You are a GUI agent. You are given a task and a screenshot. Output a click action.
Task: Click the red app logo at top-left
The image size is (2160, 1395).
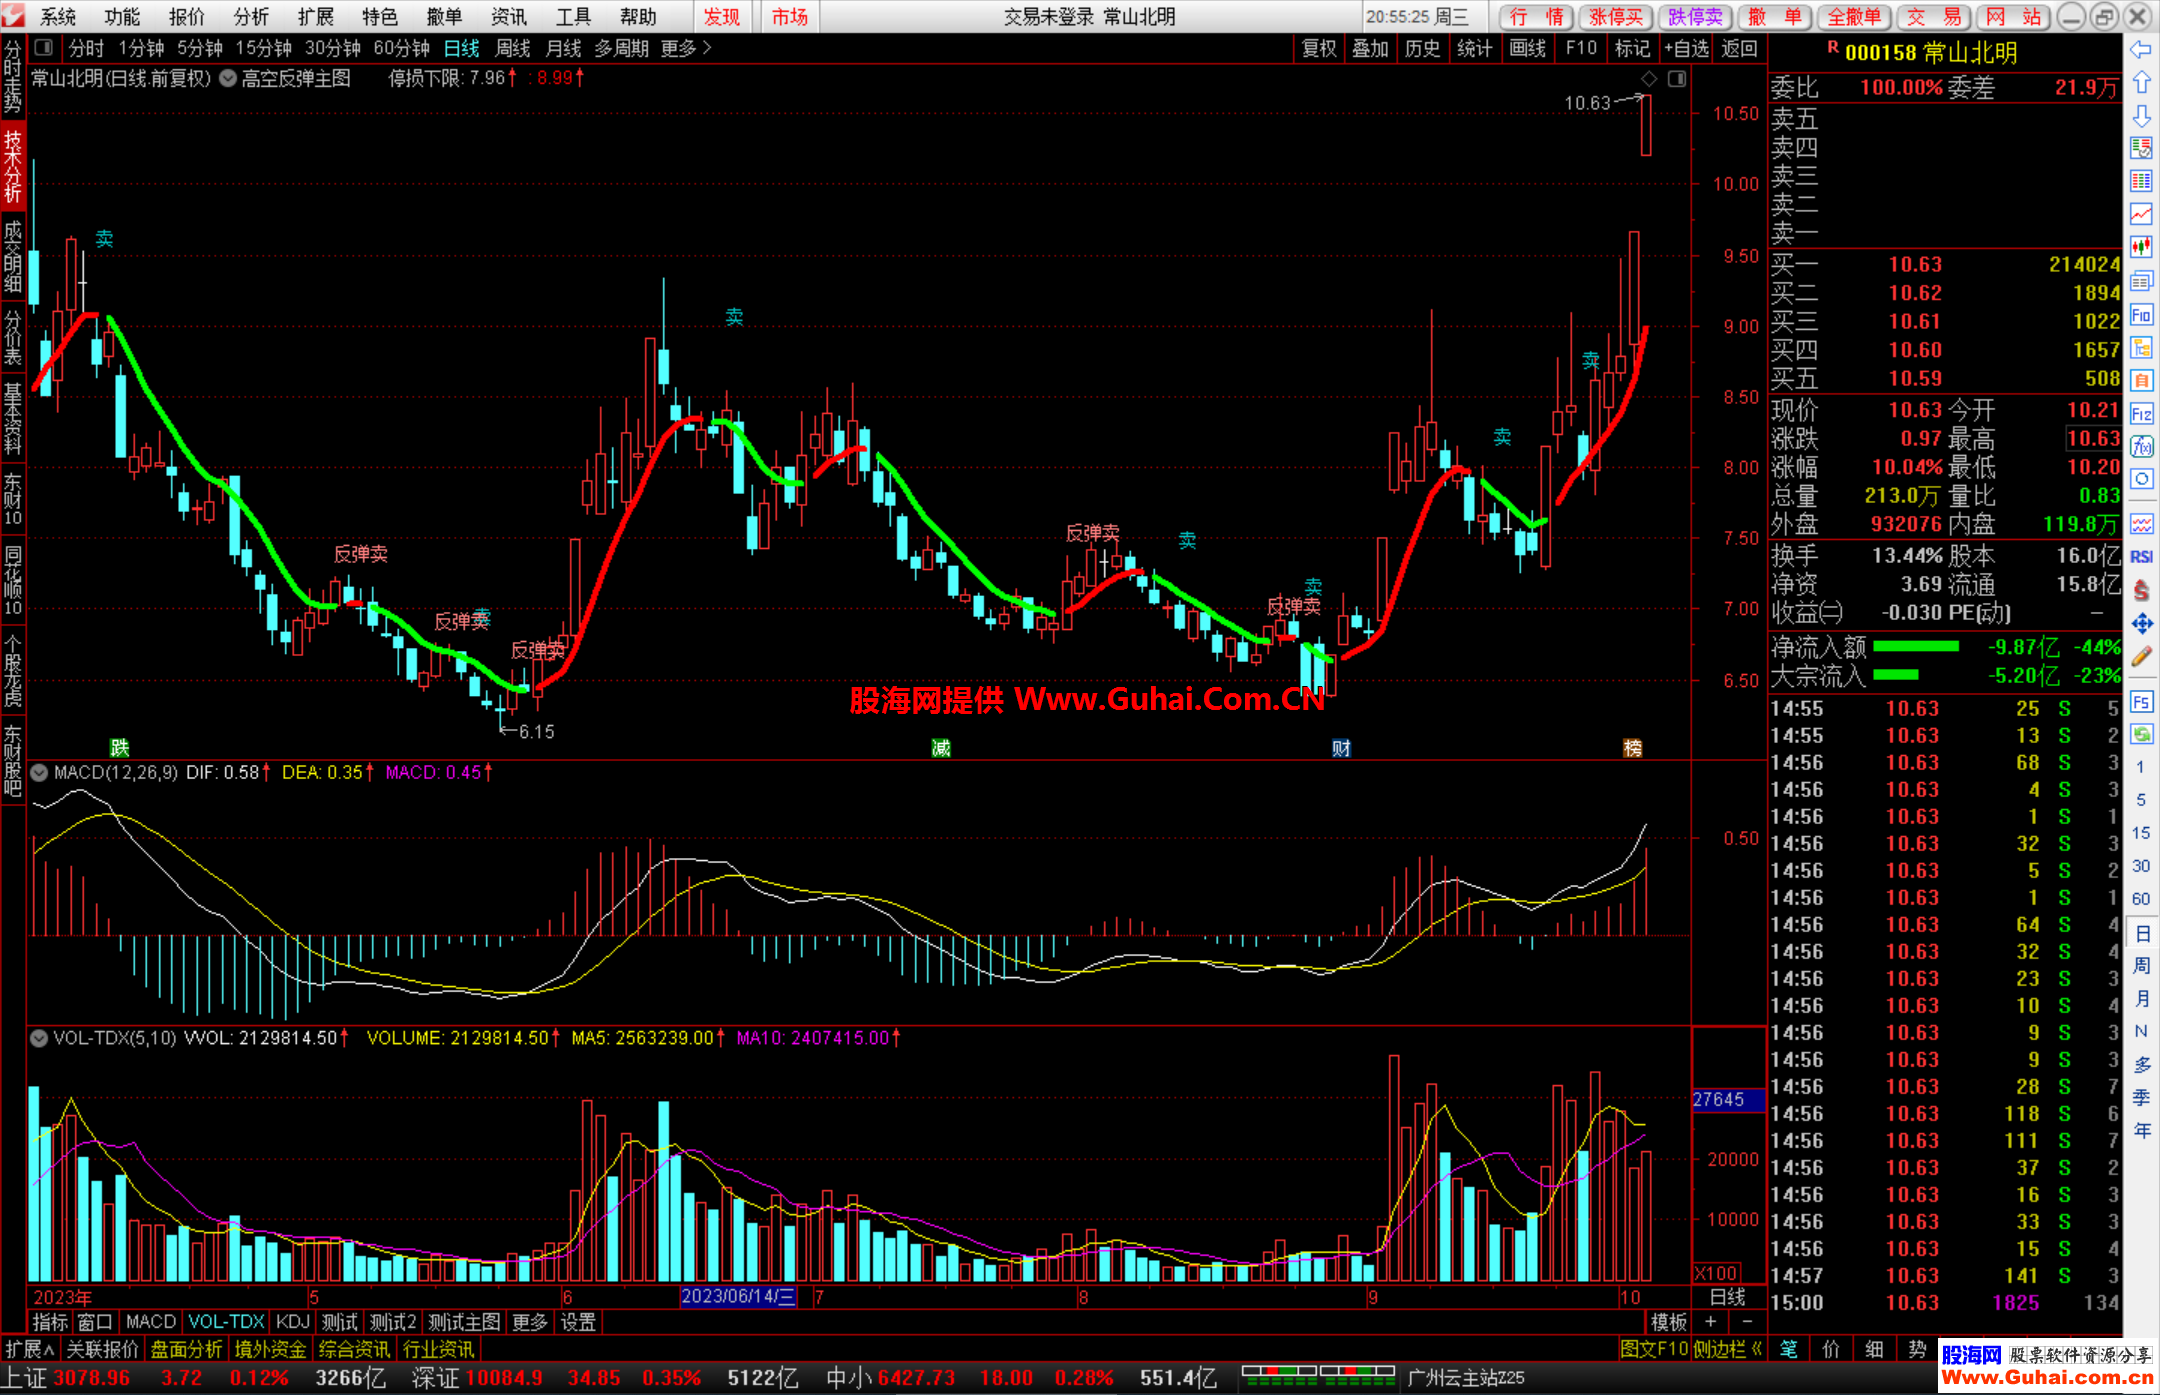(x=13, y=16)
